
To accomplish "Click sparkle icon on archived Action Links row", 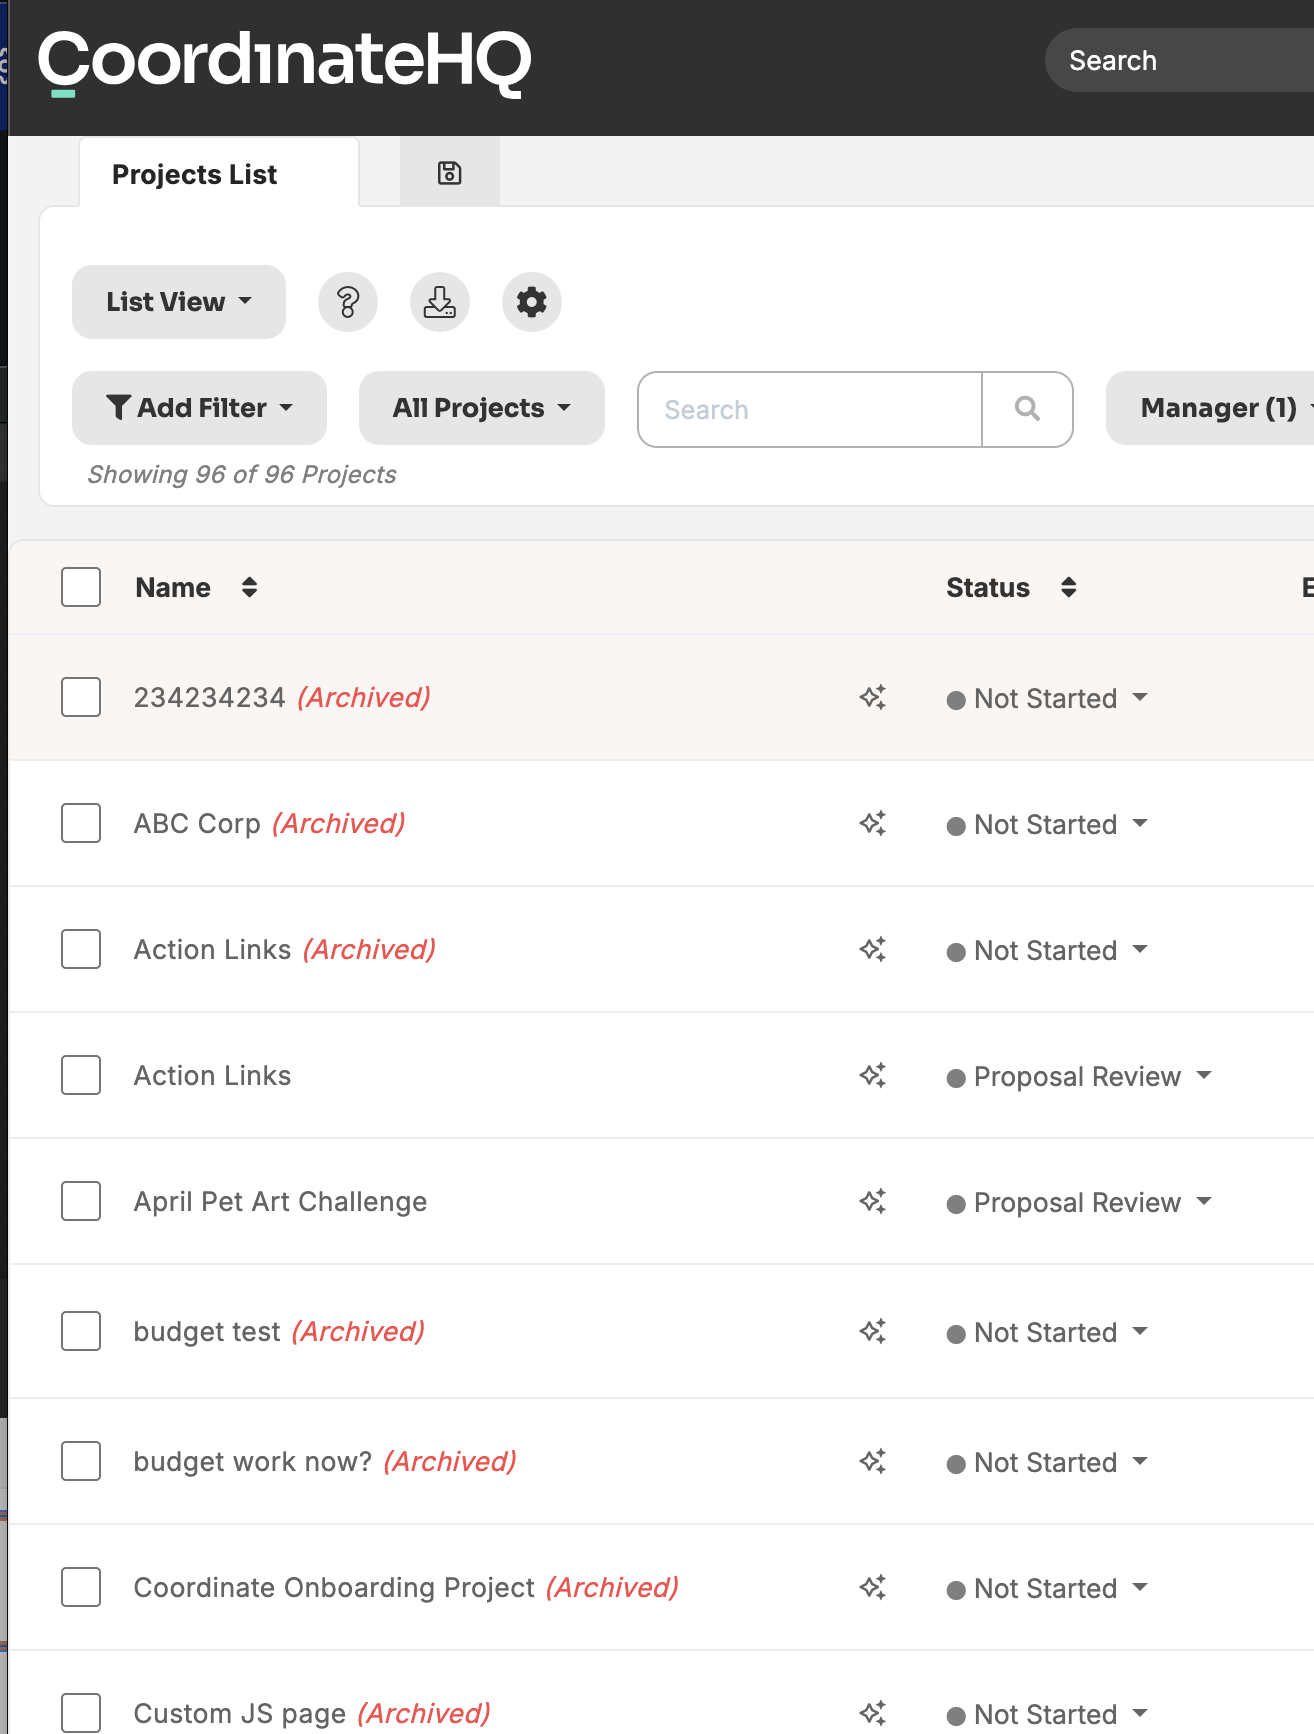I will point(873,949).
